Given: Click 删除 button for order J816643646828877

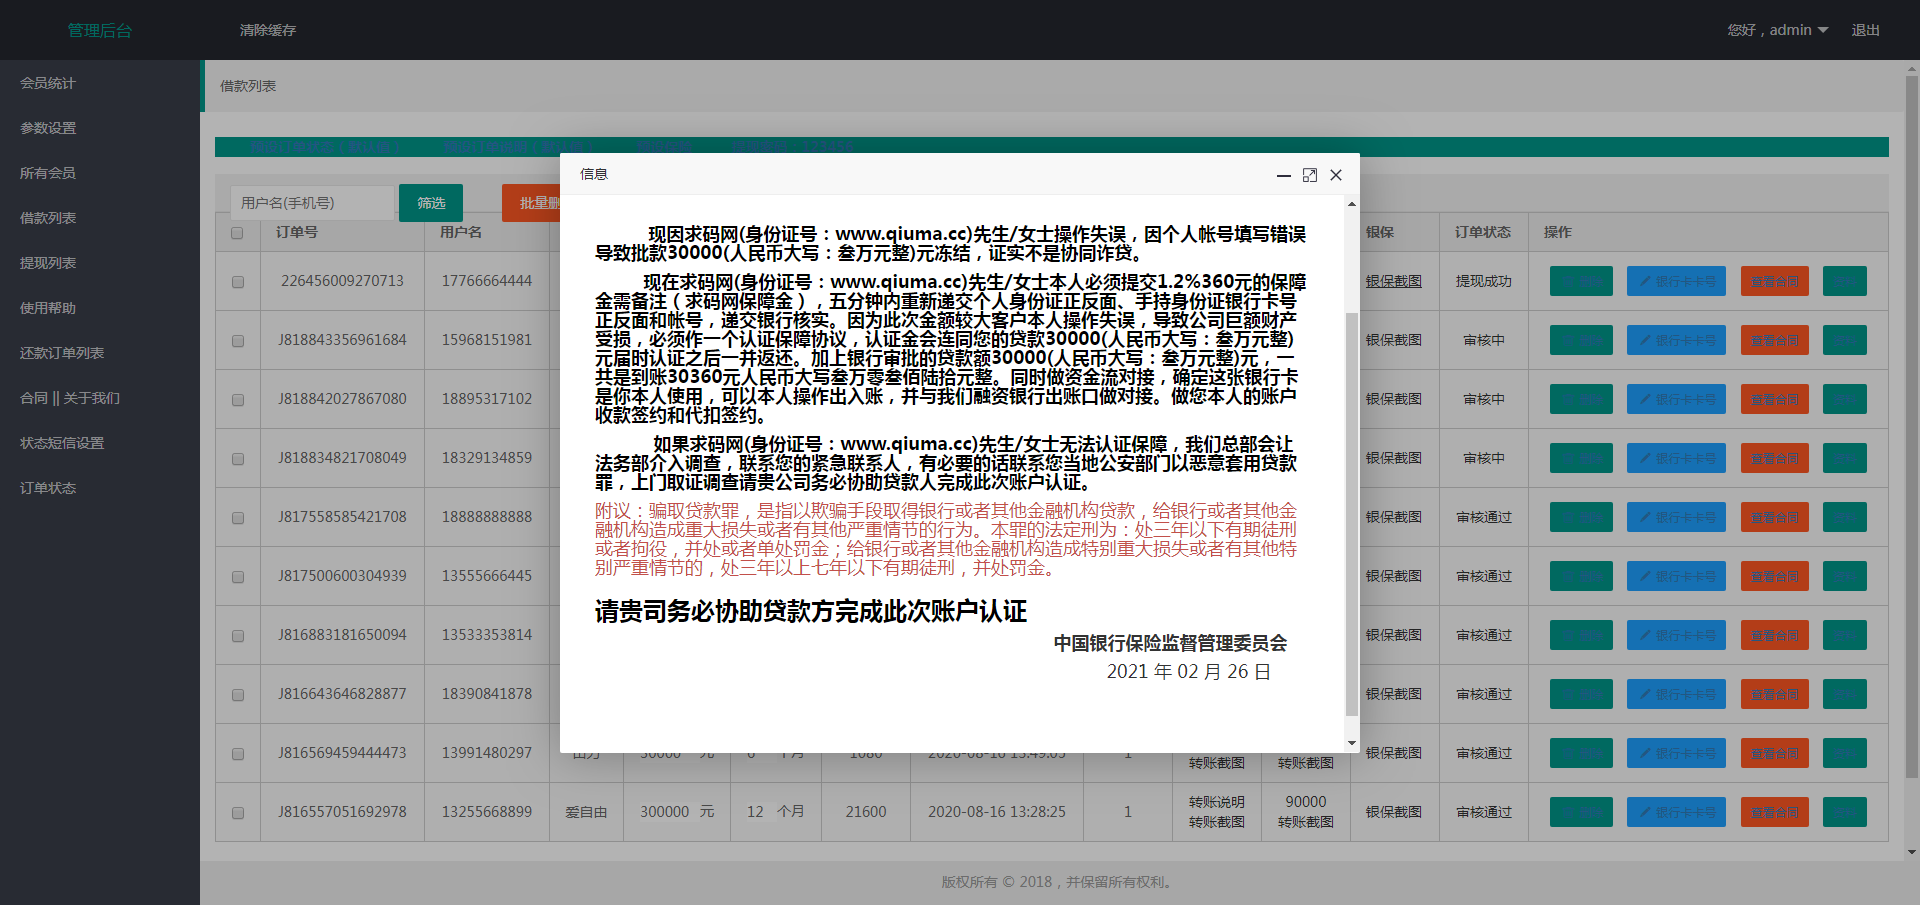Looking at the screenshot, I should pos(1581,694).
